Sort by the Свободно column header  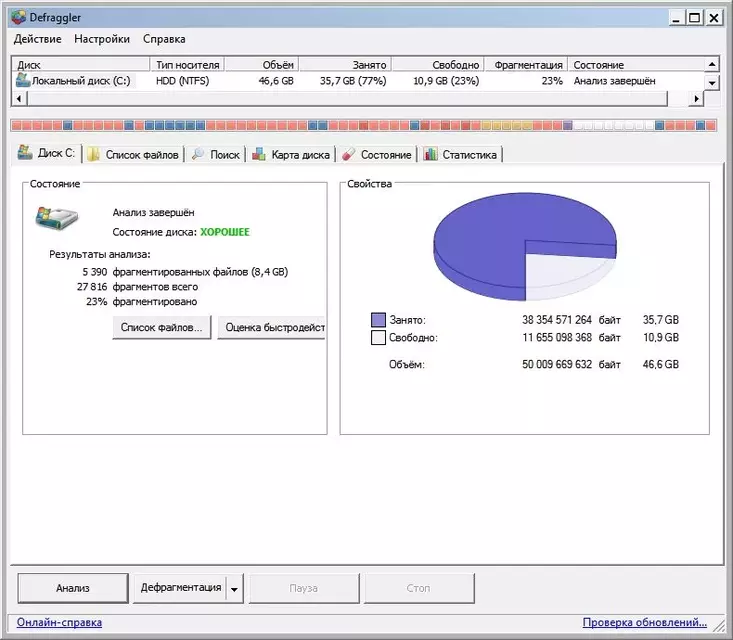click(438, 65)
